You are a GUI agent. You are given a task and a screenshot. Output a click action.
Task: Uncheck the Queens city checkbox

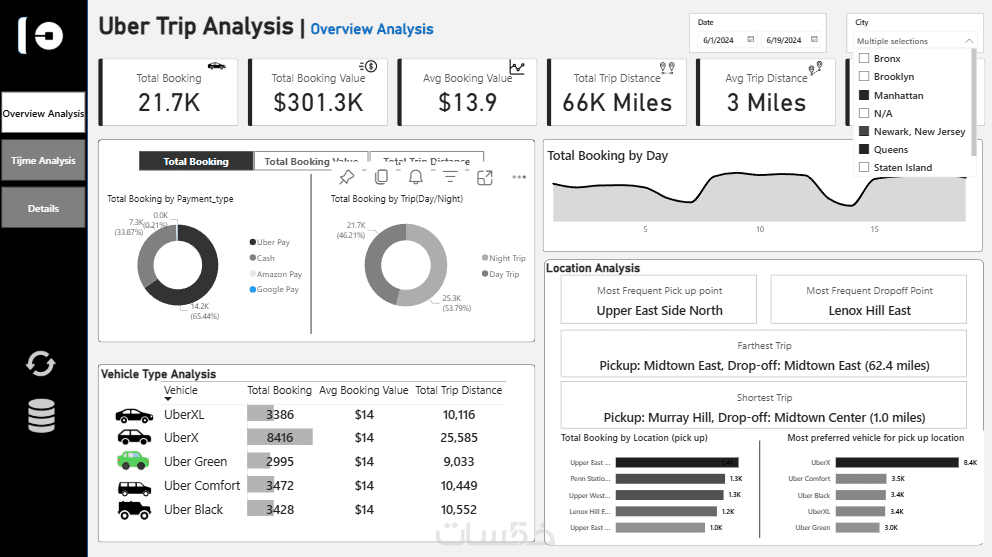(864, 149)
